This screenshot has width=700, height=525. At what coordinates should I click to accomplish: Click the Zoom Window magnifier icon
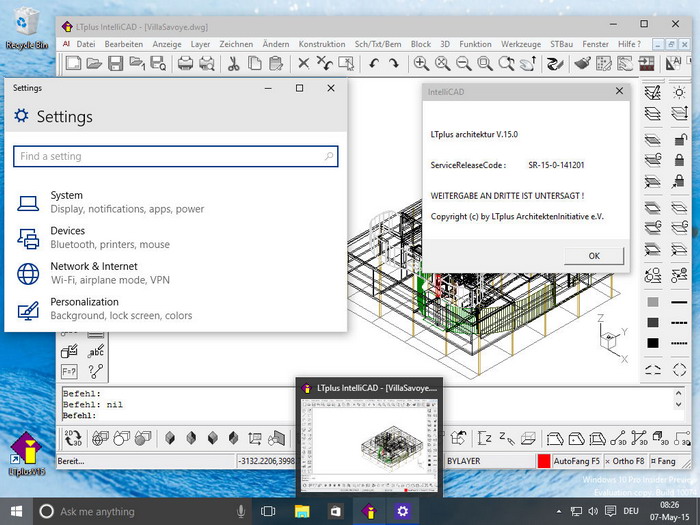pyautogui.click(x=485, y=63)
